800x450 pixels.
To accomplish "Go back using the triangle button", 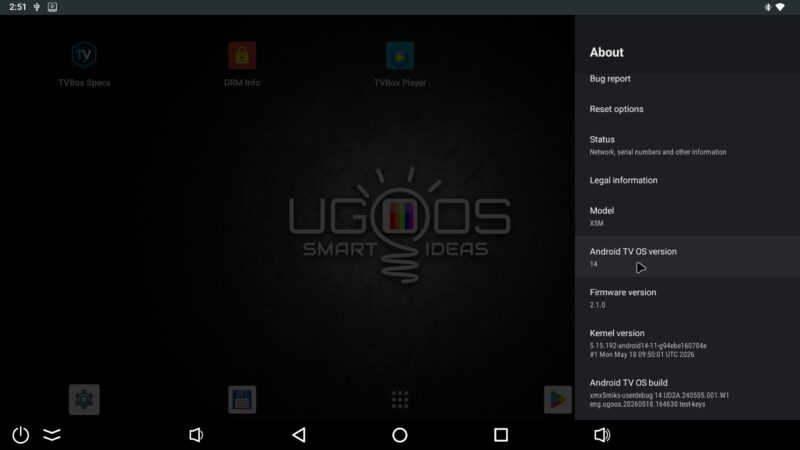I will click(x=299, y=435).
